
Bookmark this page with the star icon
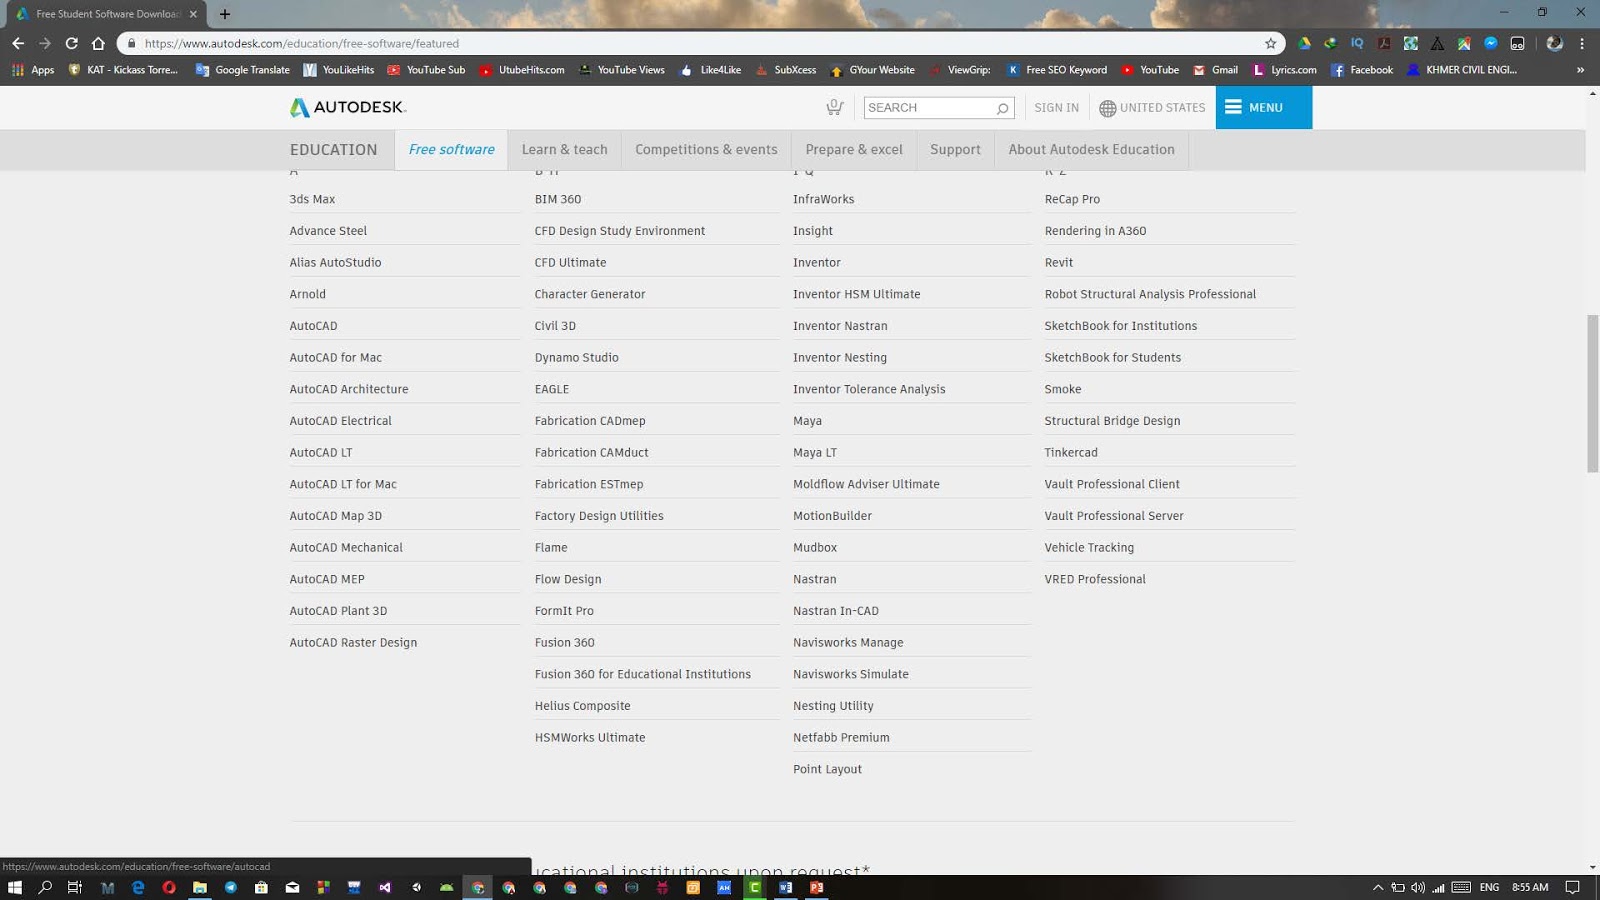pos(1270,43)
